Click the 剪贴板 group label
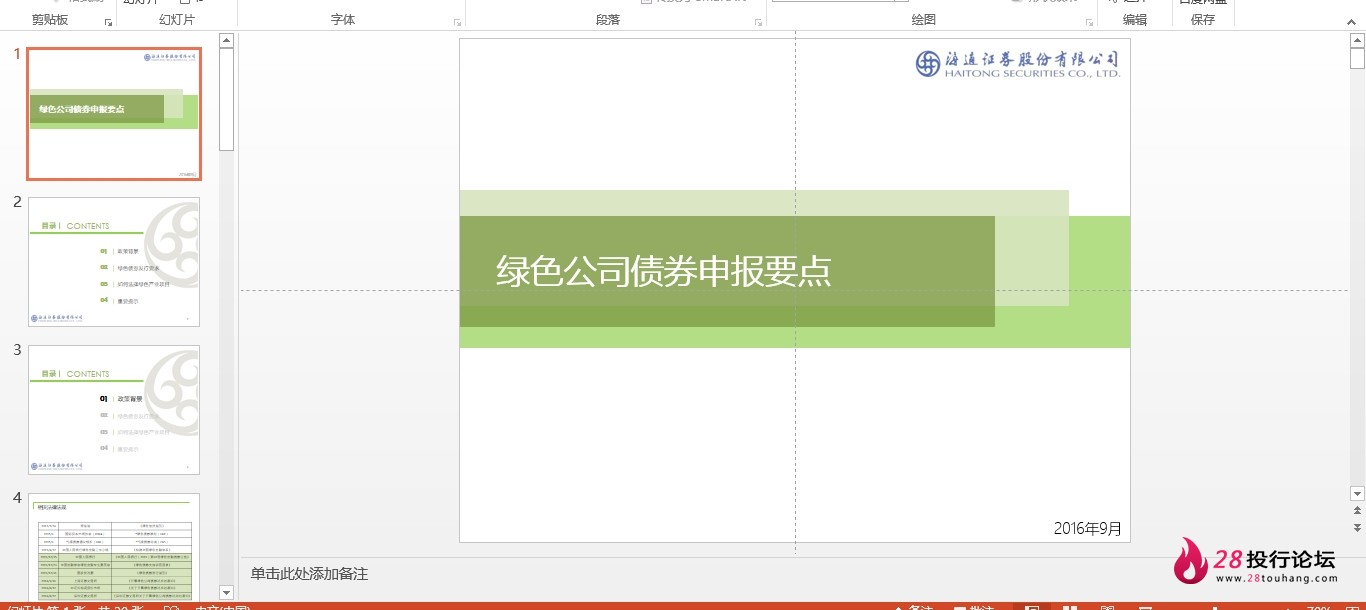Screen dimensions: 1366x610 point(50,20)
